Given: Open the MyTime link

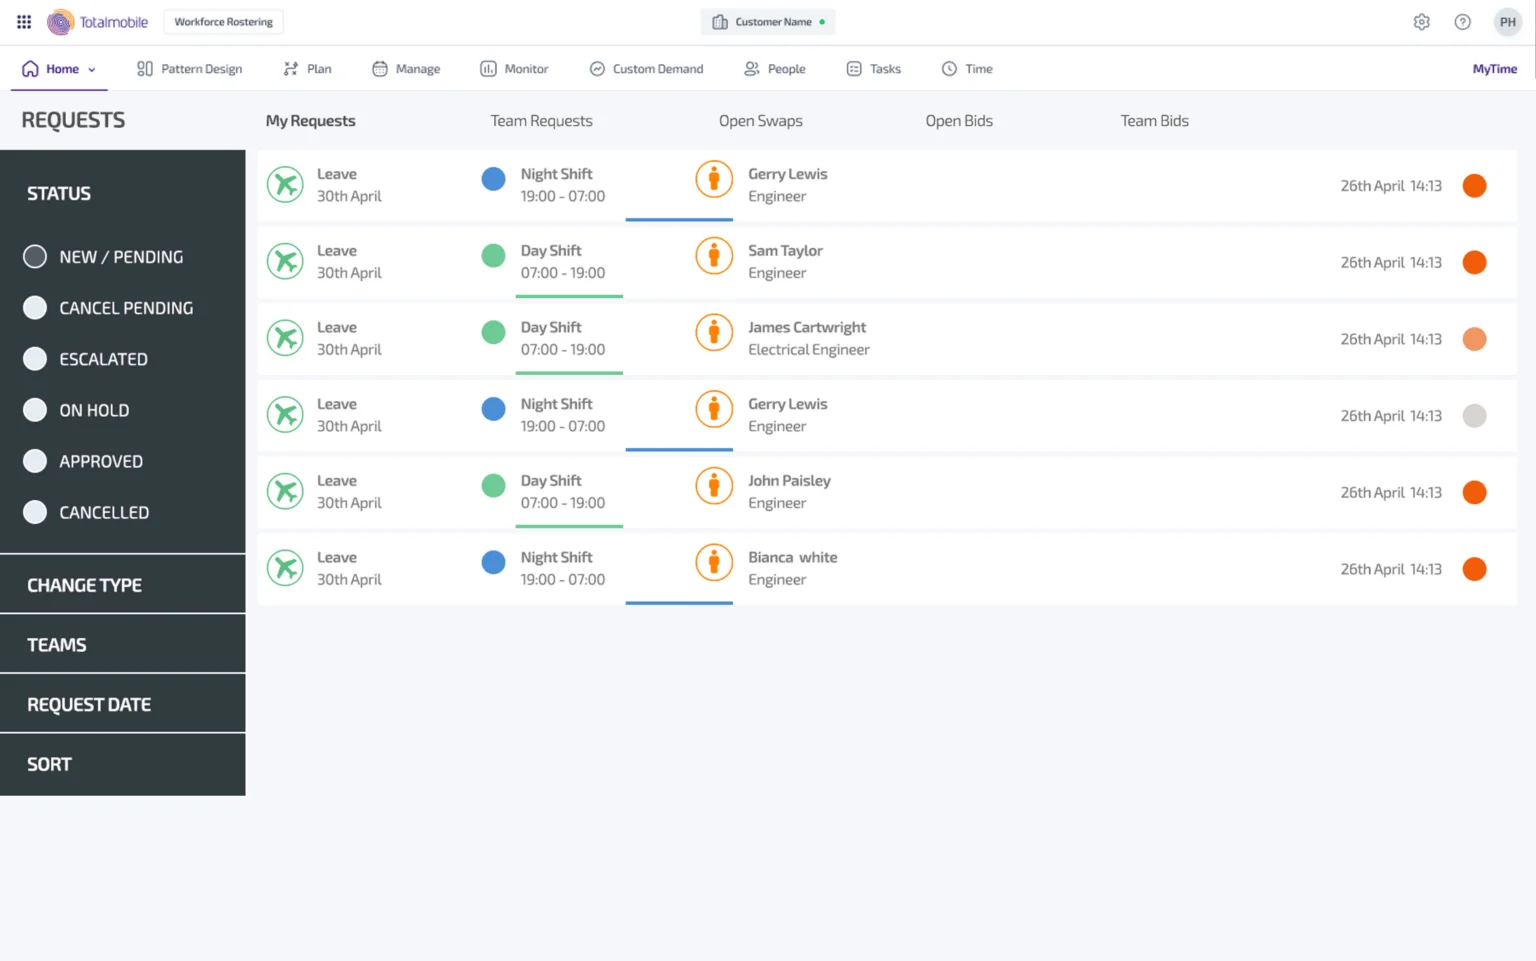Looking at the screenshot, I should tap(1494, 69).
